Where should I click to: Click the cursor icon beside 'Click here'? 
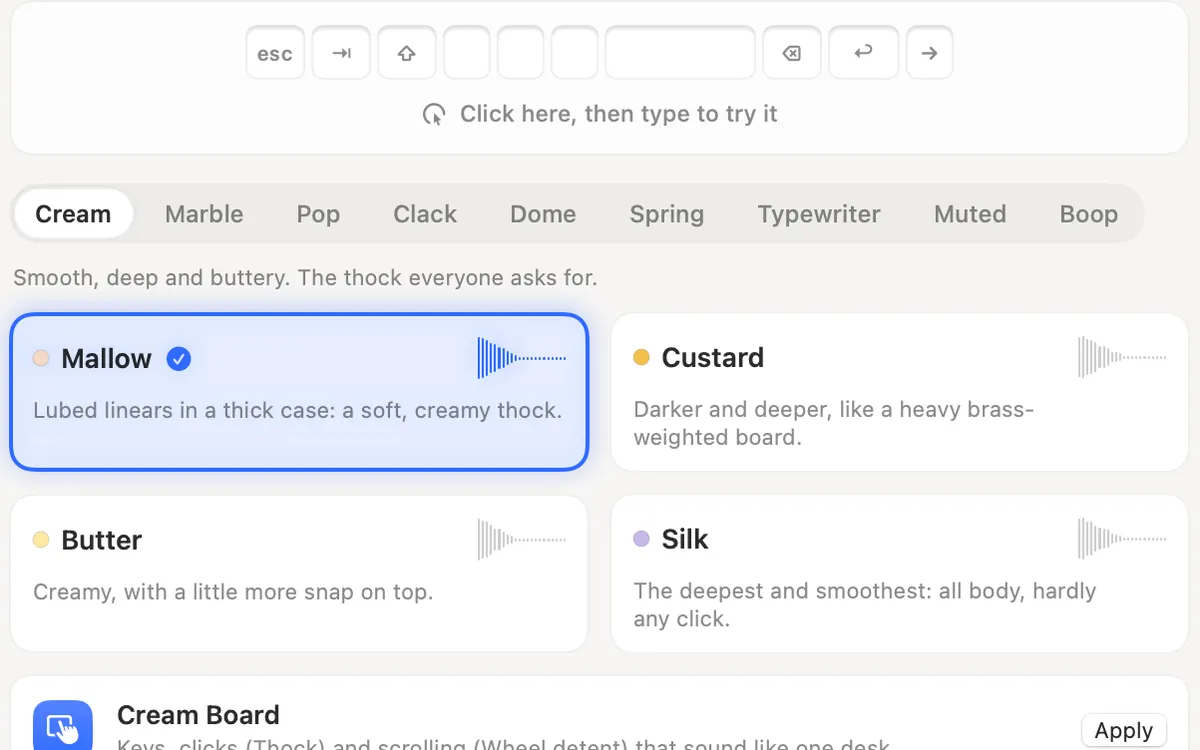[434, 114]
